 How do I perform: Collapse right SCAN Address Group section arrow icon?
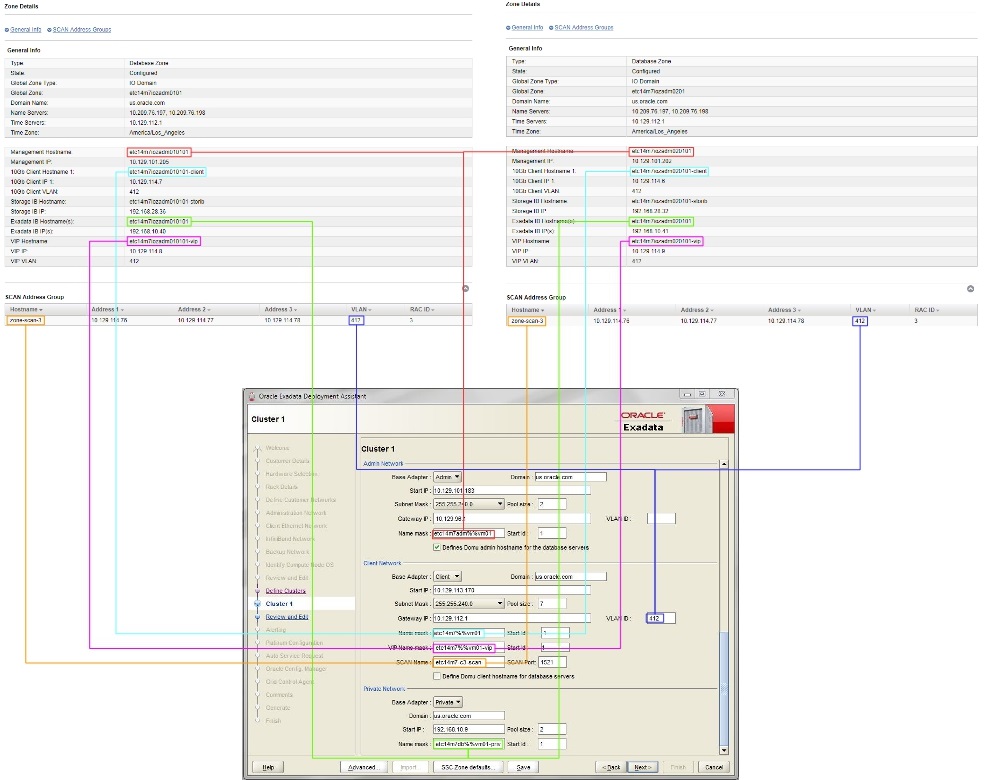pyautogui.click(x=970, y=289)
